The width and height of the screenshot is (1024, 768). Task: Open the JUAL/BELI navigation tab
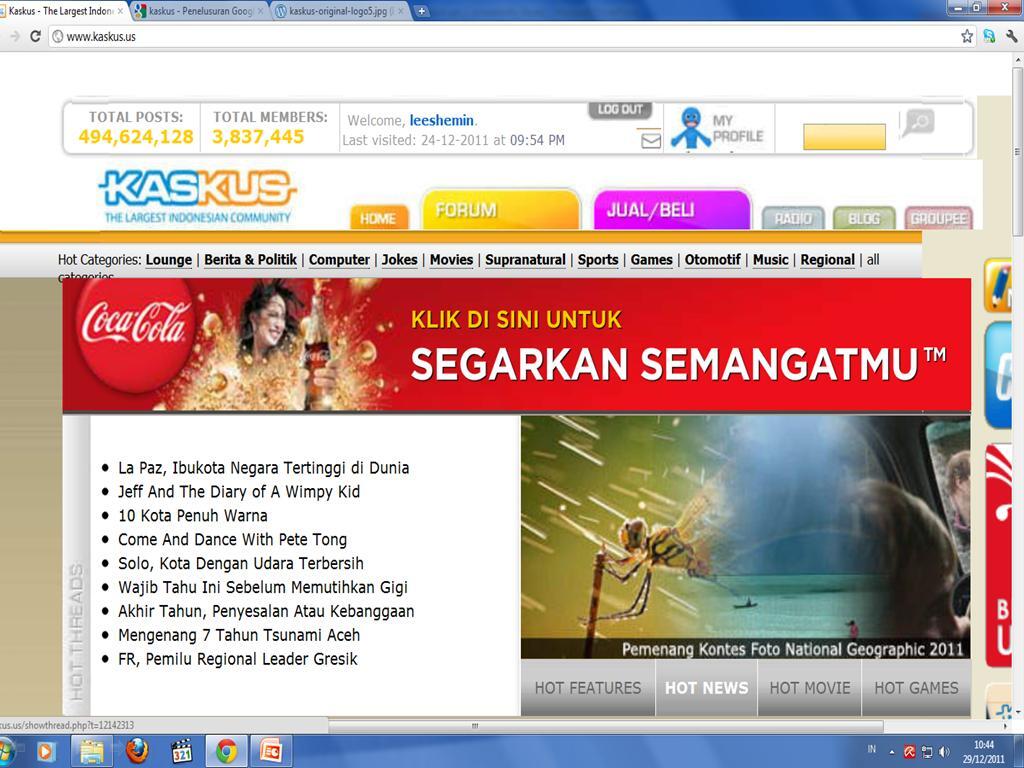pyautogui.click(x=671, y=210)
